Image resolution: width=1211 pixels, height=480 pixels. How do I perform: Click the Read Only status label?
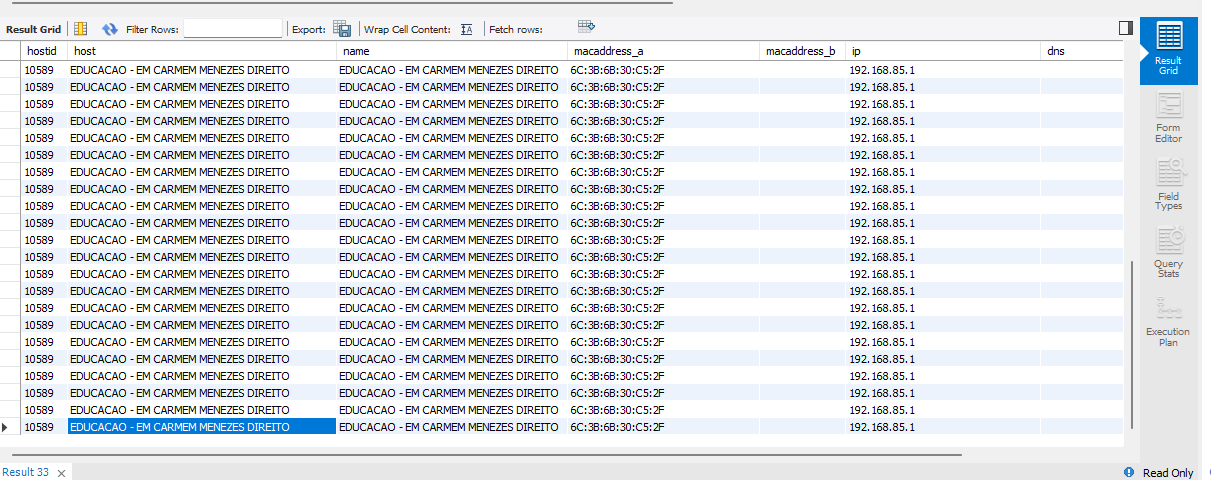pyautogui.click(x=1168, y=473)
